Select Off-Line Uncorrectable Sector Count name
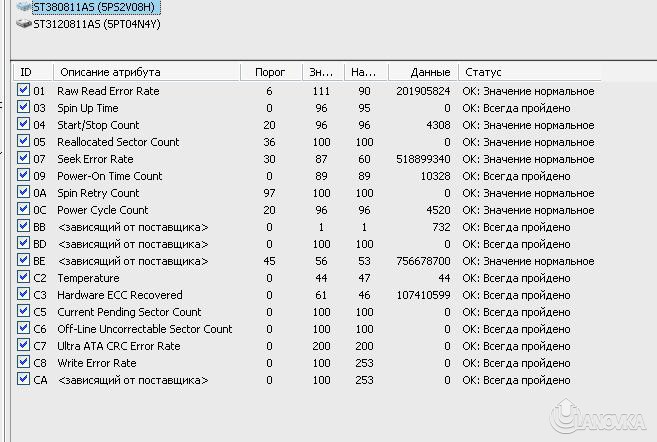The width and height of the screenshot is (657, 442). [x=145, y=329]
